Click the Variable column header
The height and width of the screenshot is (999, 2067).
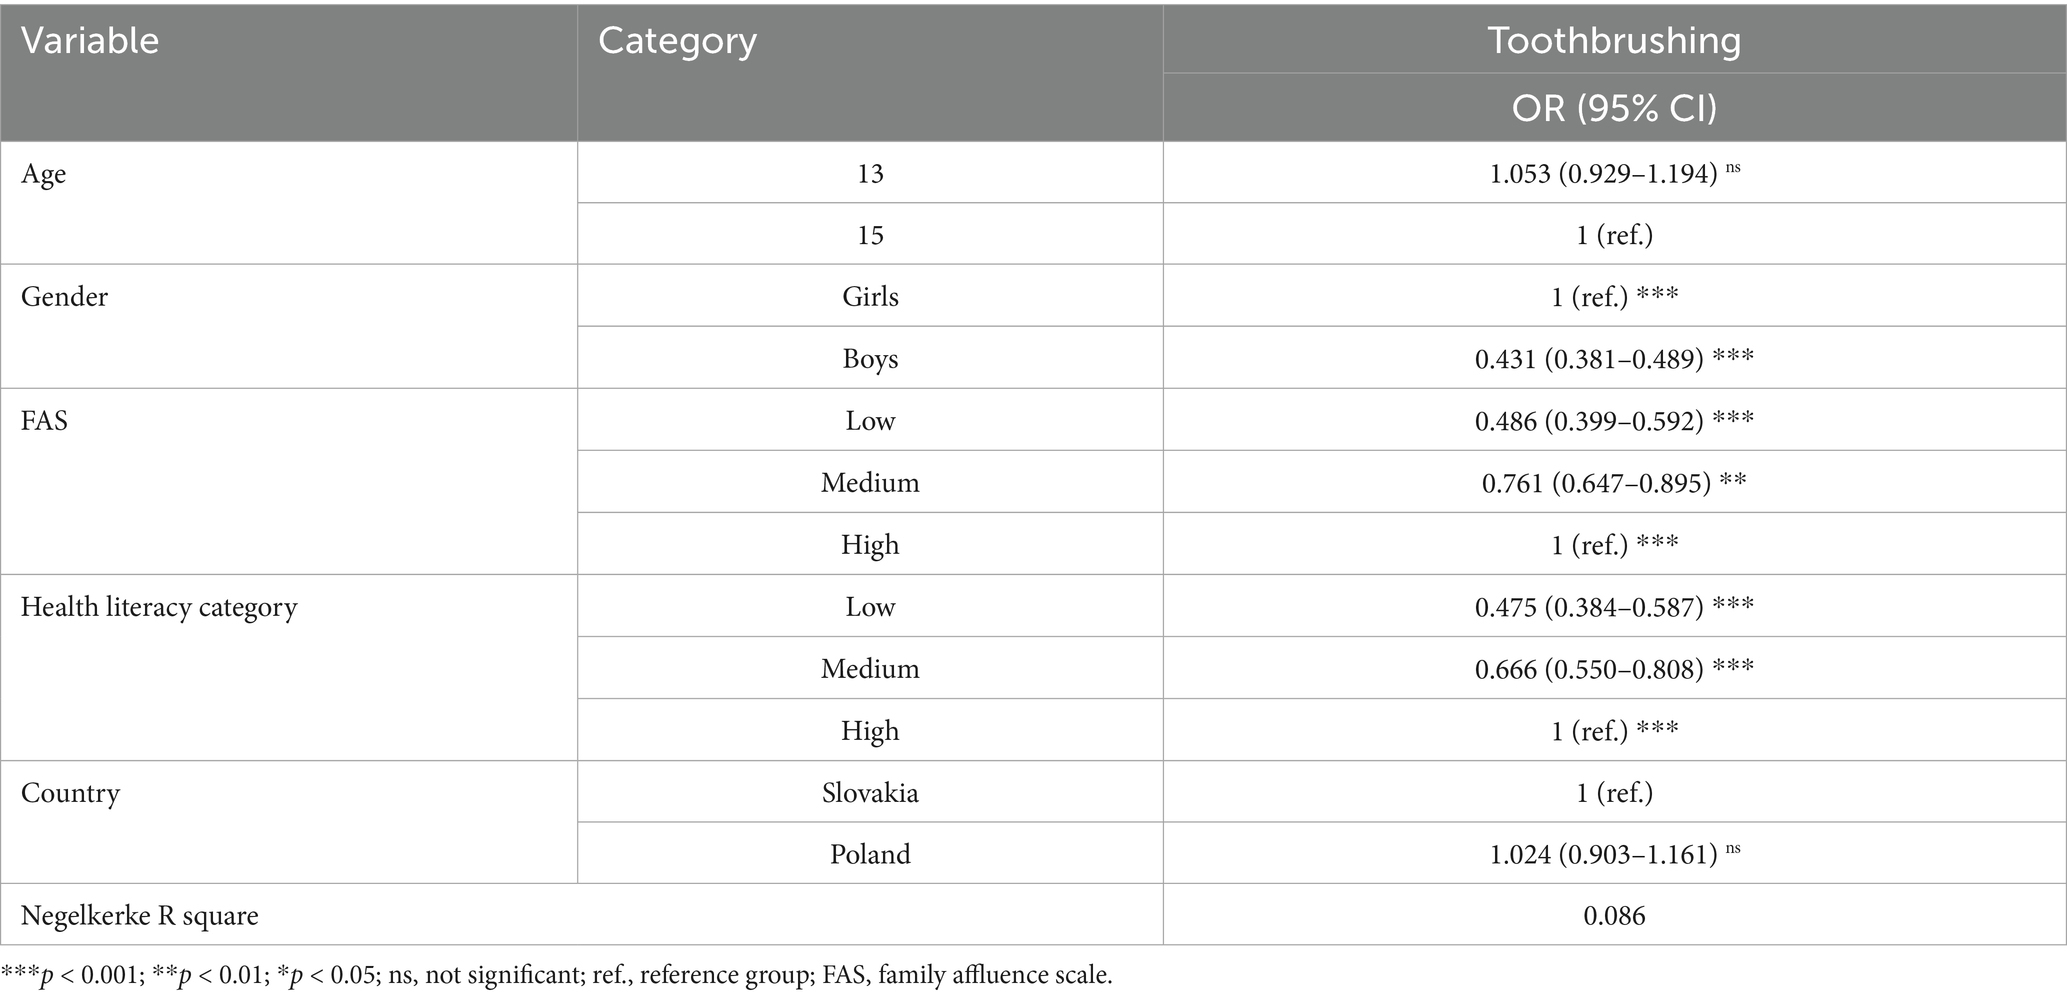pos(90,41)
